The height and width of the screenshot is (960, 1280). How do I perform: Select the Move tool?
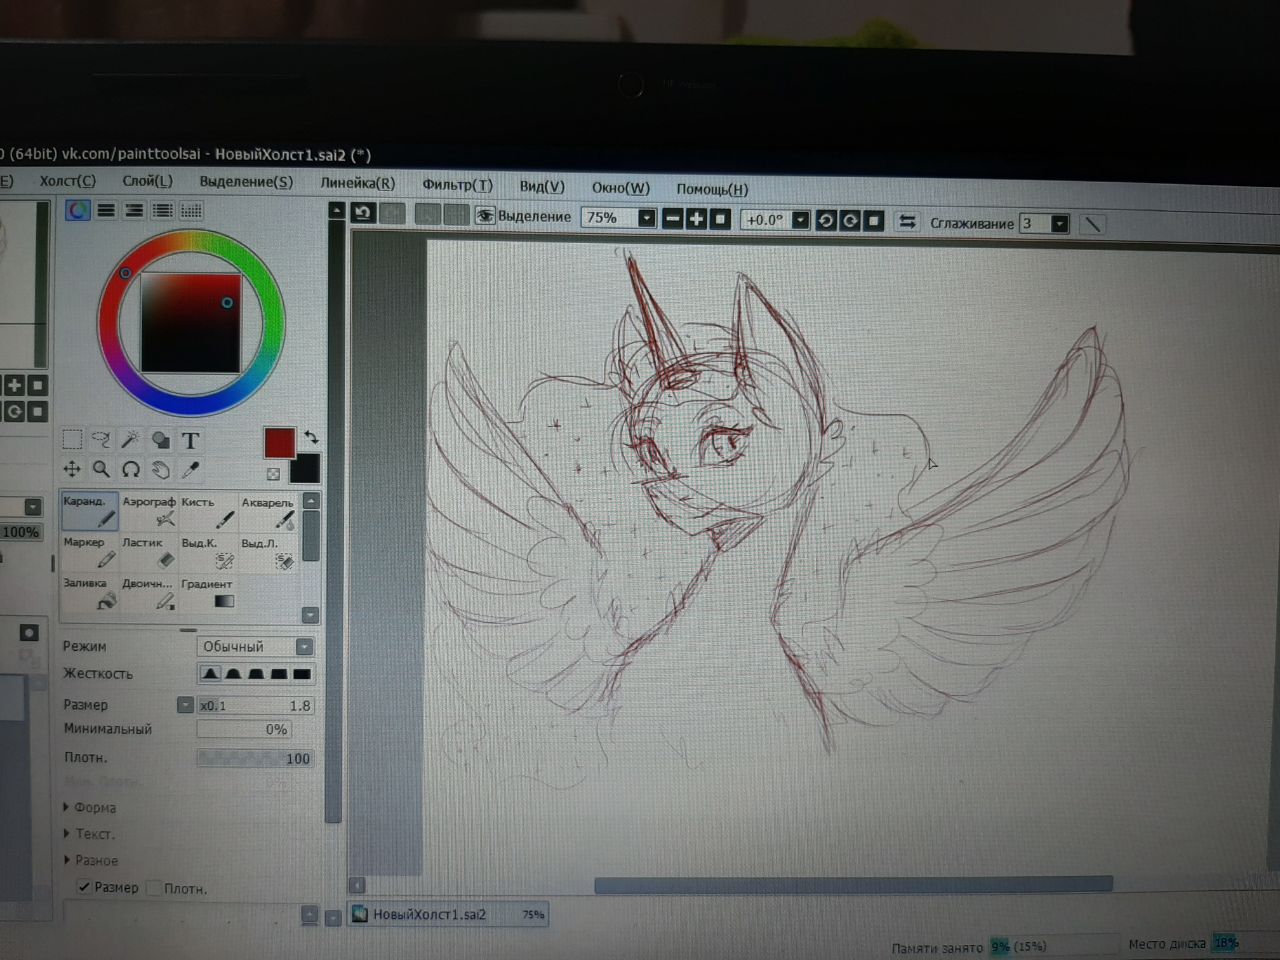72,468
